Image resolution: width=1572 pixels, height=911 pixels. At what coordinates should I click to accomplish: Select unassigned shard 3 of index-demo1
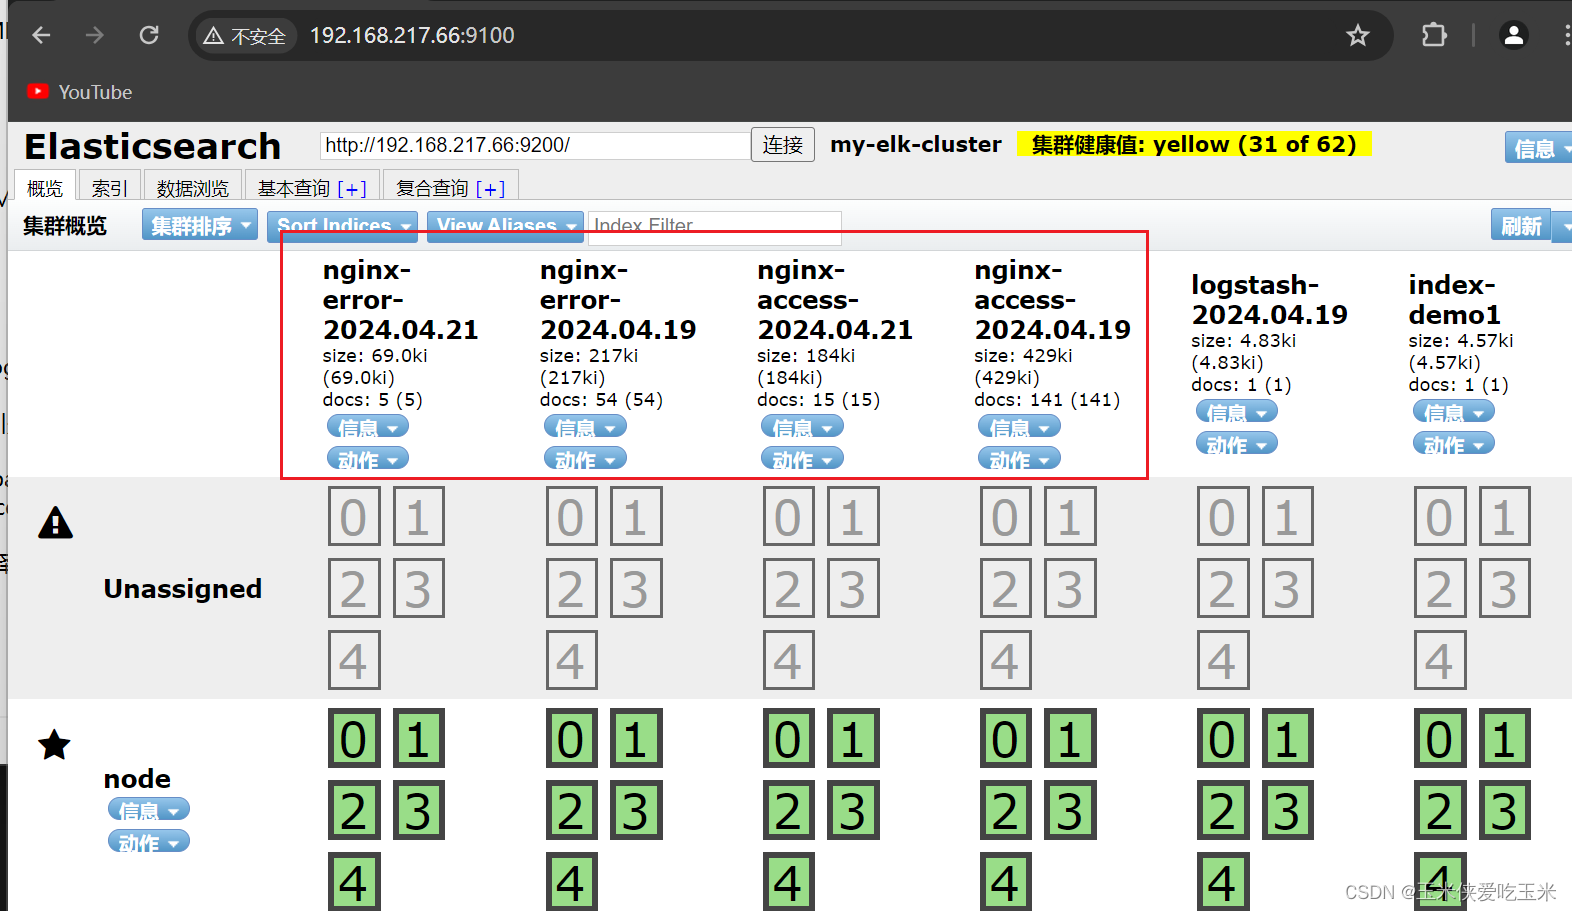coord(1505,588)
